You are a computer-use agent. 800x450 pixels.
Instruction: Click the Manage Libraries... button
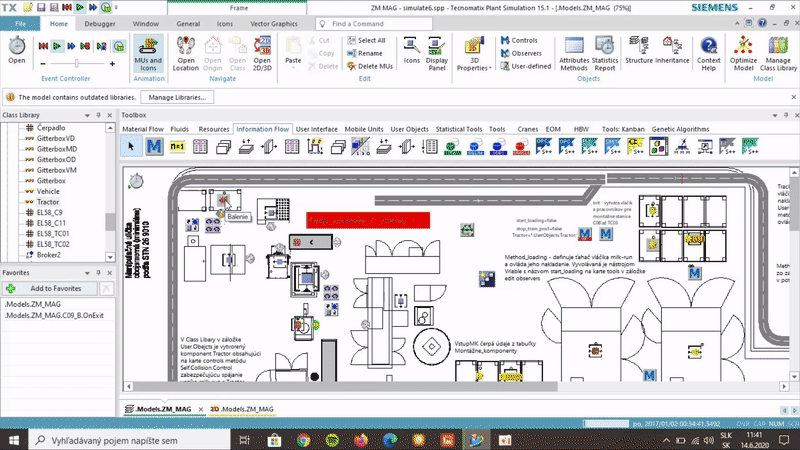pos(177,97)
